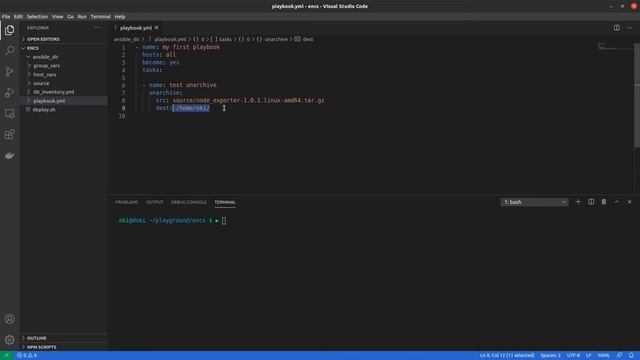Viewport: 640px width, 360px height.
Task: Open the Manage gear icon
Action: pyautogui.click(x=9, y=340)
